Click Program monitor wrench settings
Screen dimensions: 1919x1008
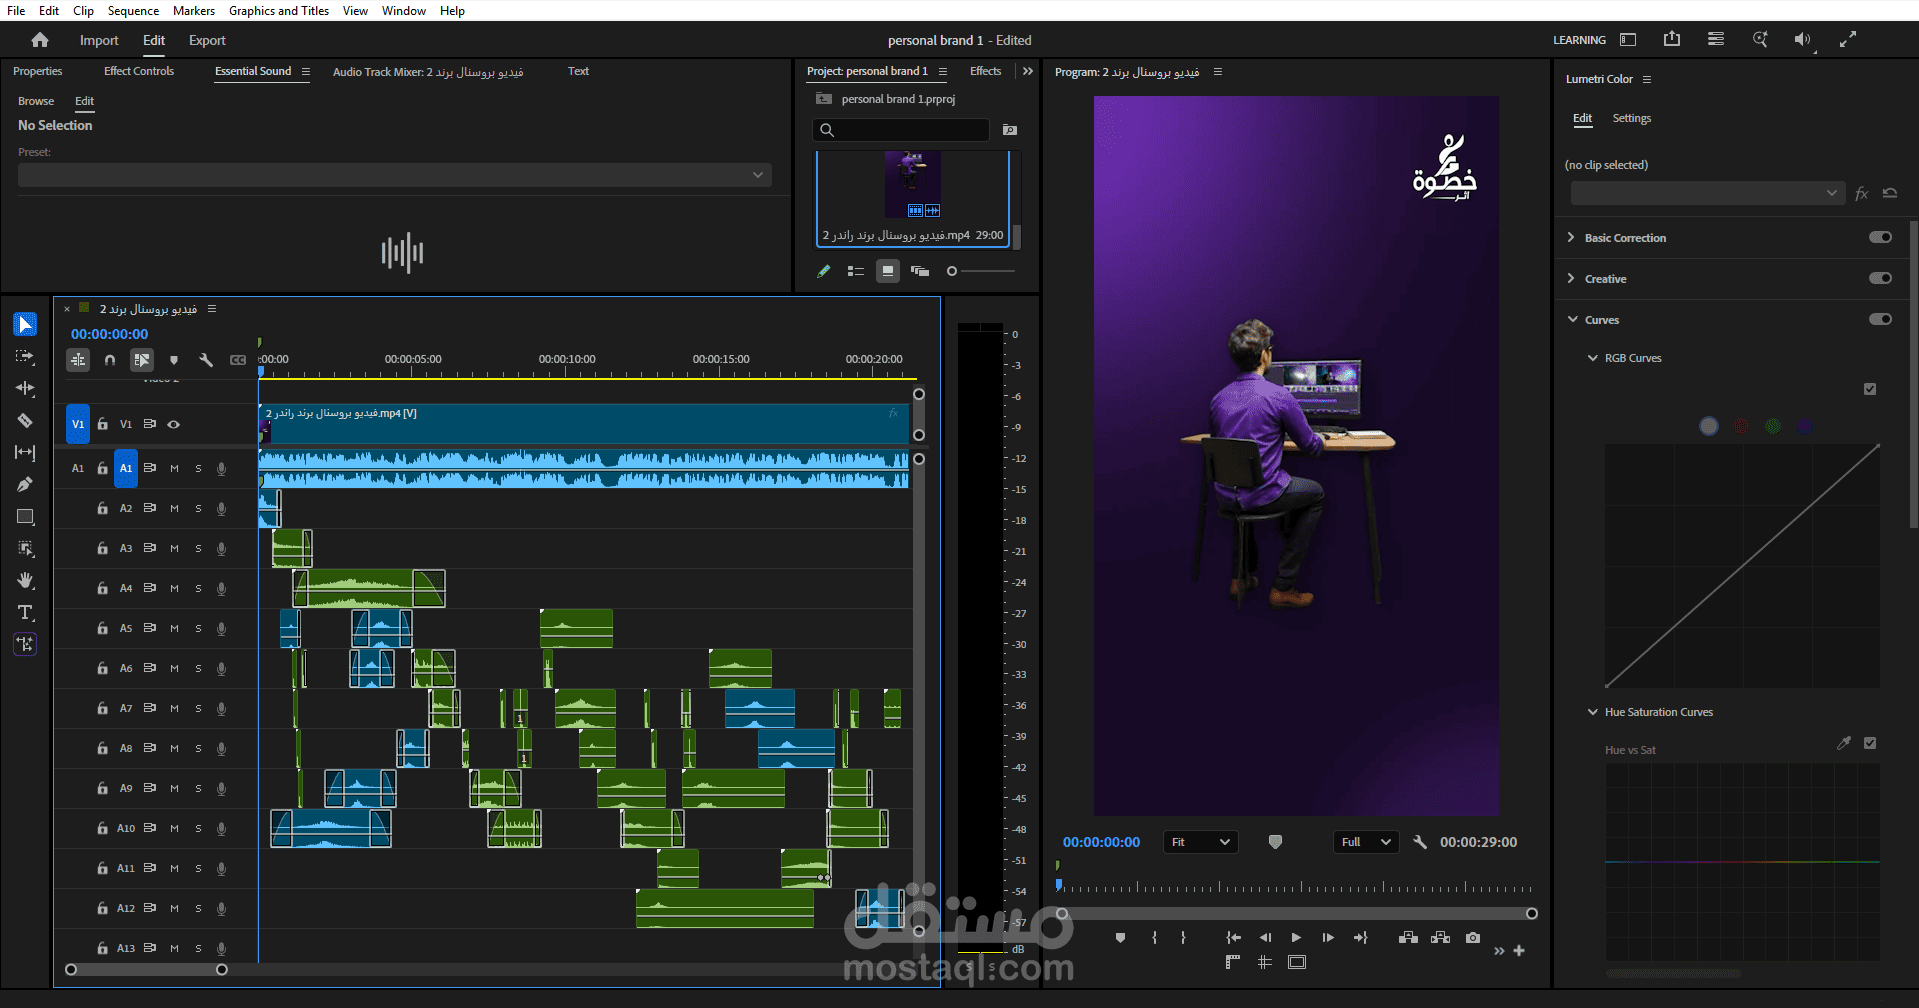click(1420, 842)
